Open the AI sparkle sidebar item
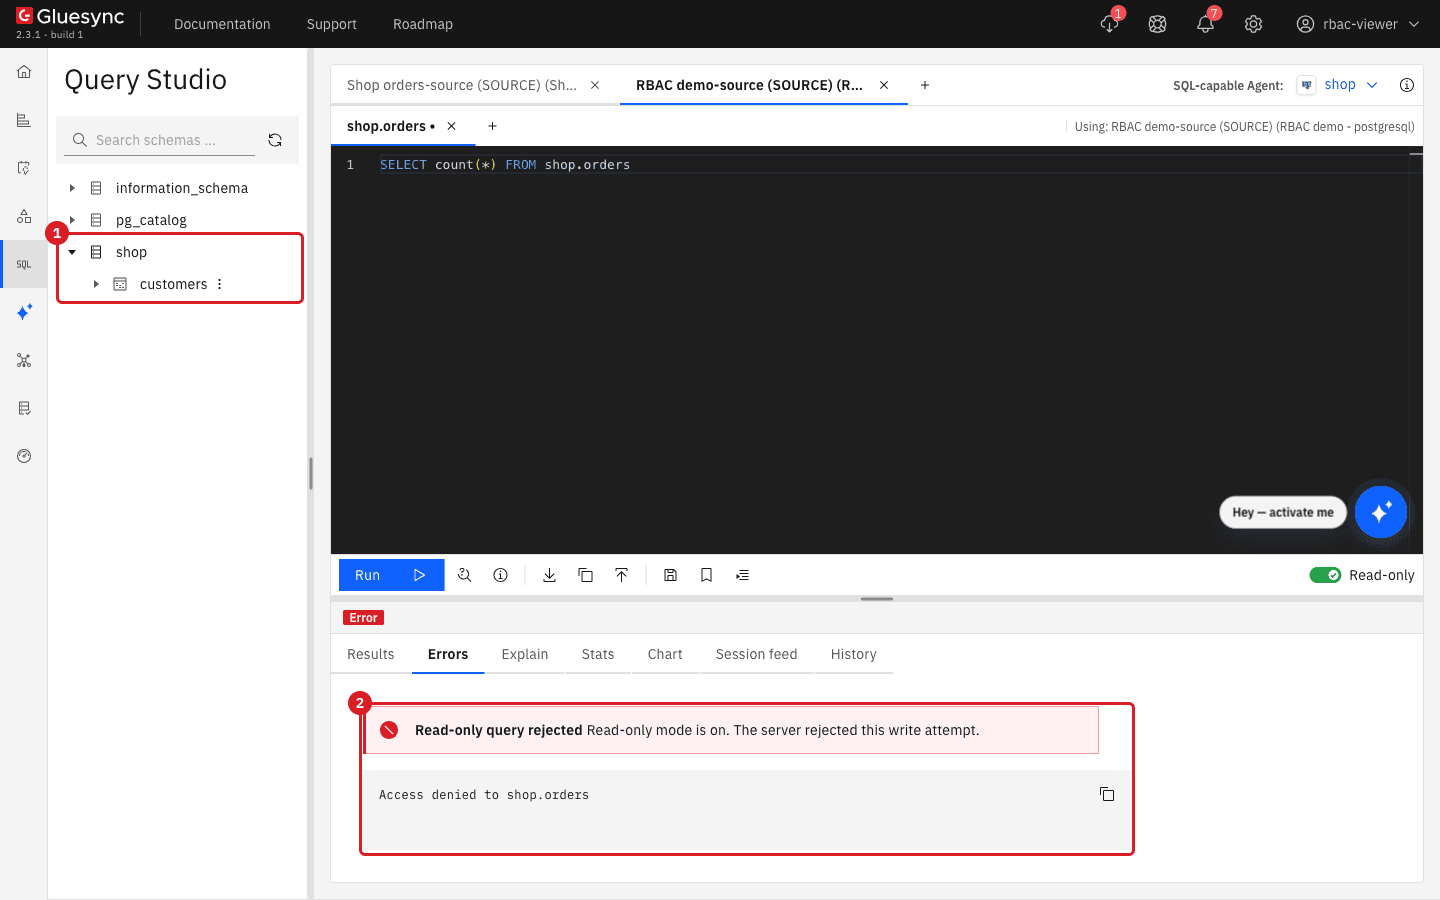Screen dimensions: 1440x900 coord(24,312)
